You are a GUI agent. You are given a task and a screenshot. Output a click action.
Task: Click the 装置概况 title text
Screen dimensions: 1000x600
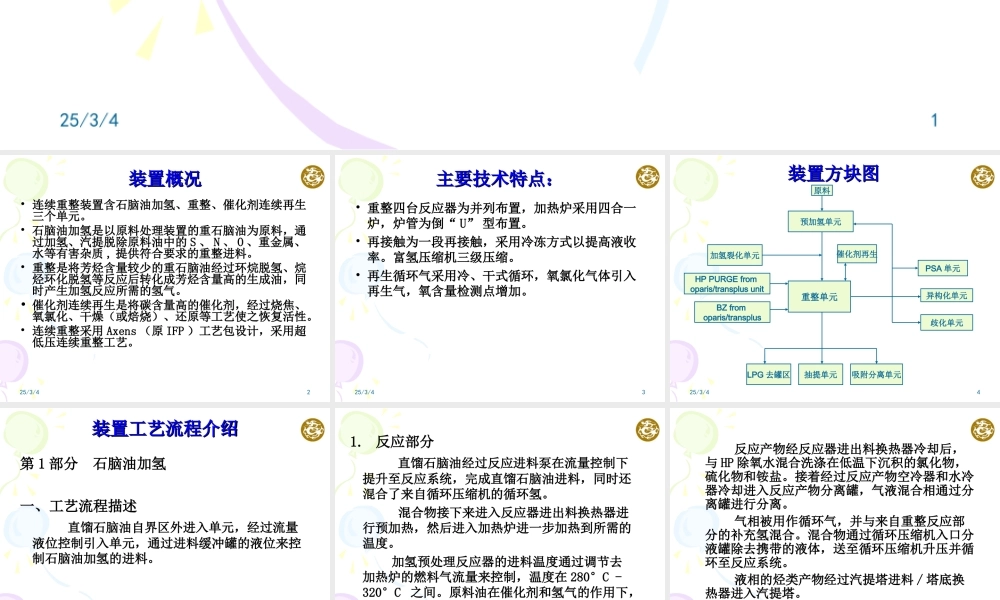165,179
